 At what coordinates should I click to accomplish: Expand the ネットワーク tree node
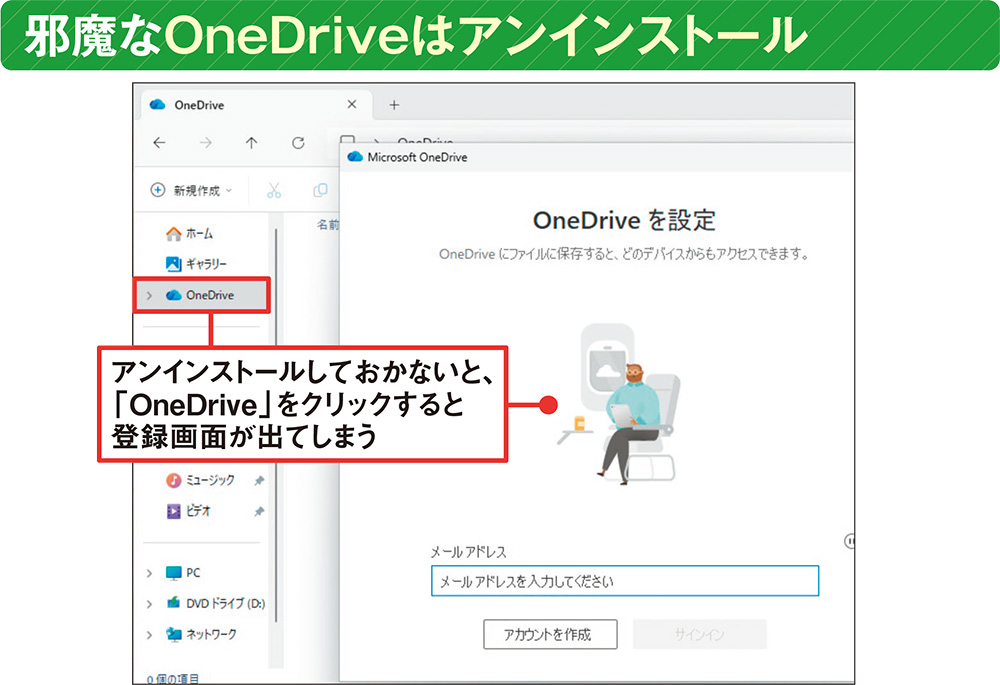(149, 635)
